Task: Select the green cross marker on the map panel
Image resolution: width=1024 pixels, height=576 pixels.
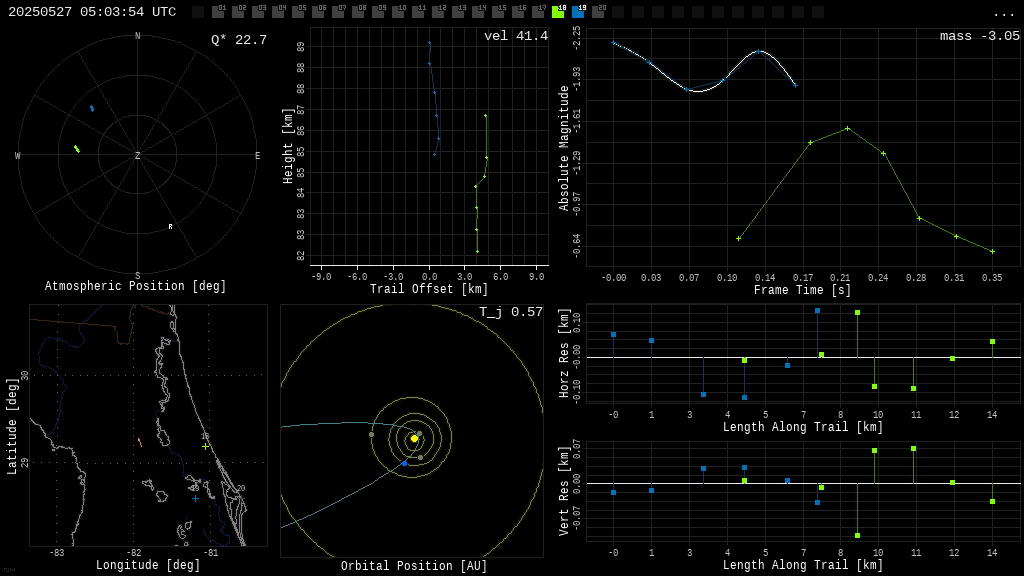Action: (205, 446)
